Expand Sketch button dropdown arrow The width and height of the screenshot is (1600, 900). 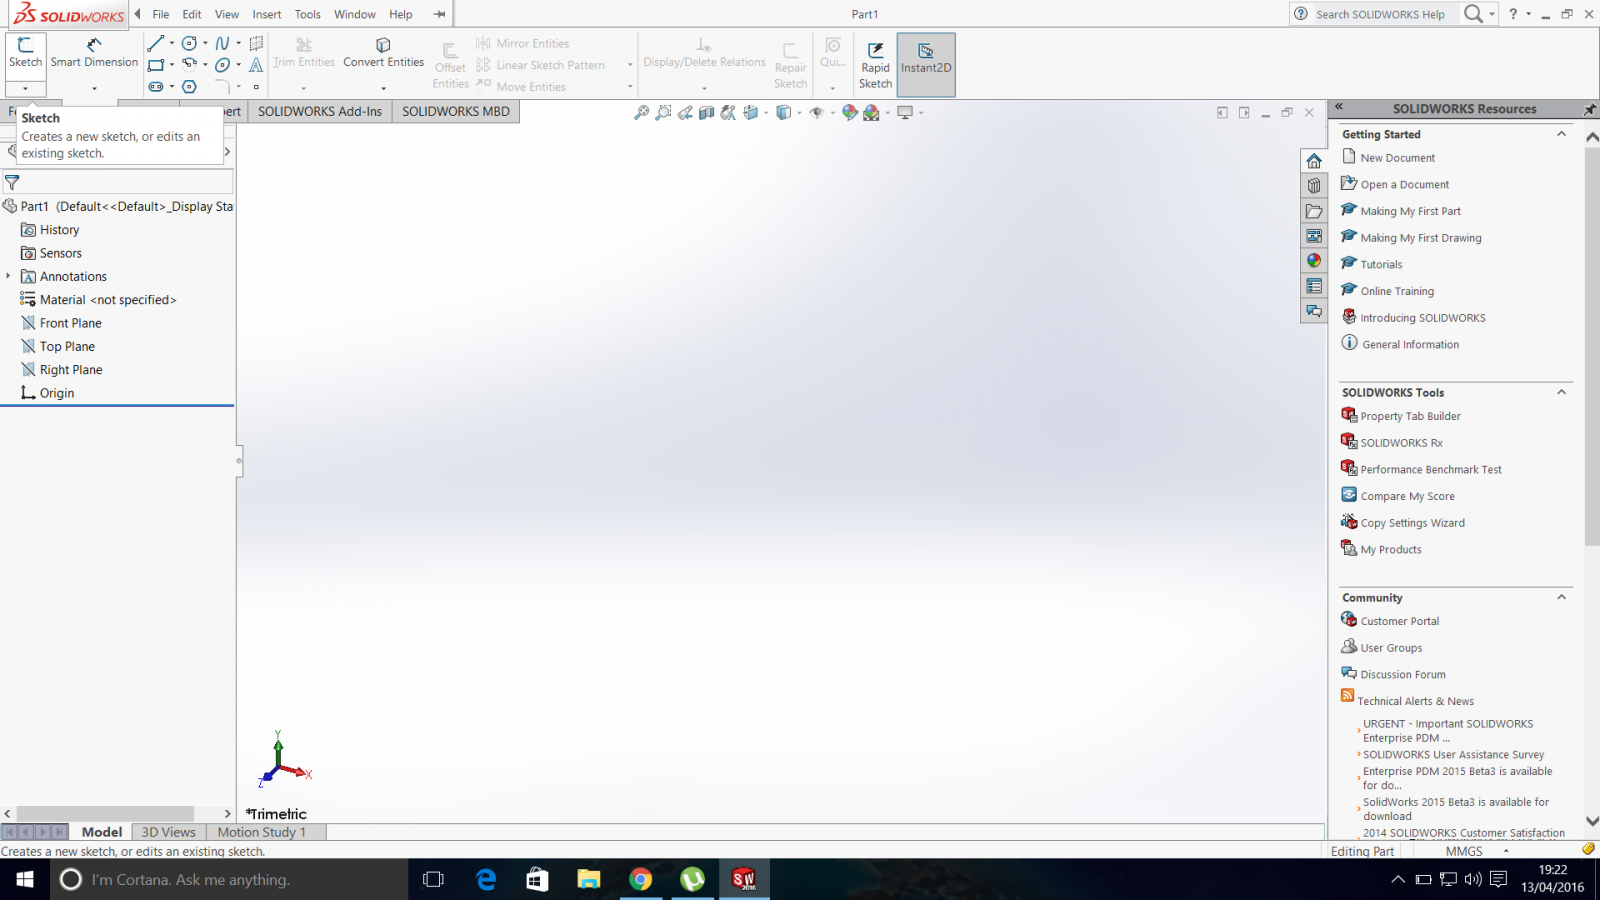(25, 89)
